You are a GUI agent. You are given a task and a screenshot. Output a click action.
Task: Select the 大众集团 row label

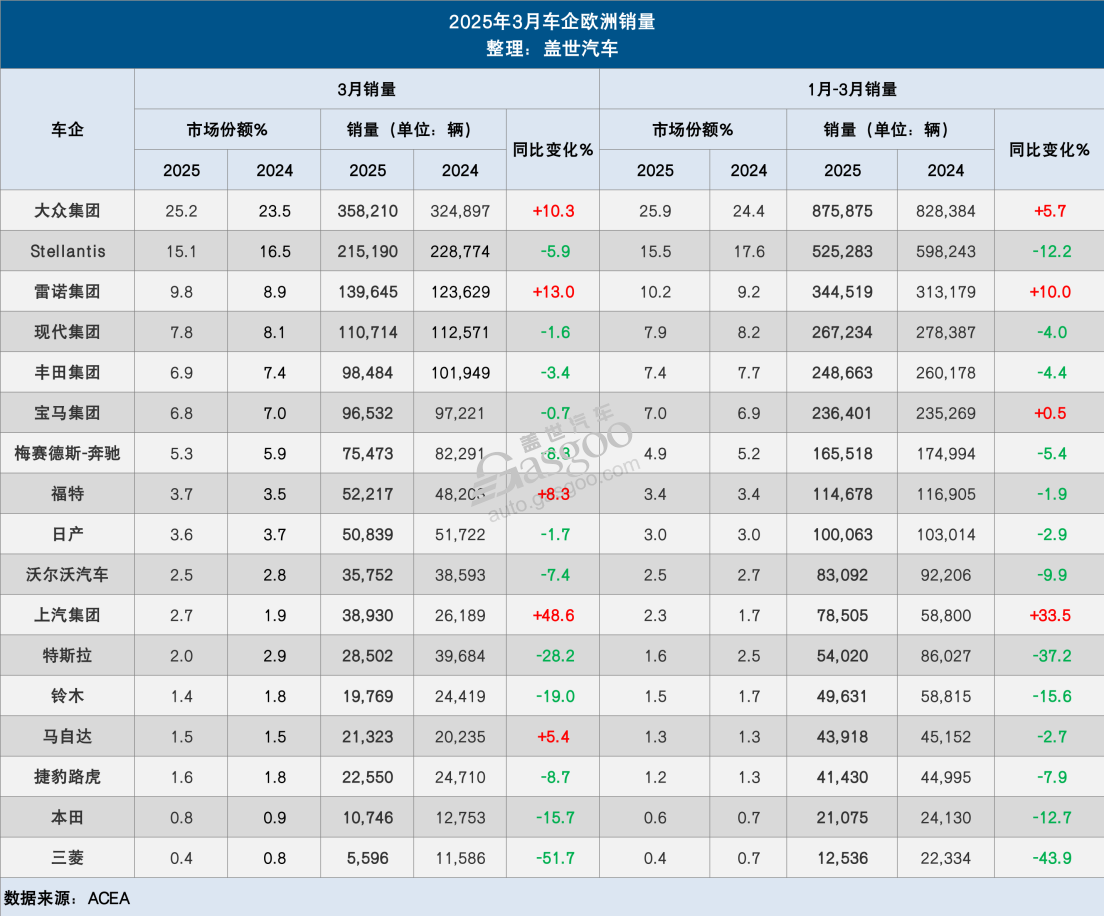tap(66, 210)
